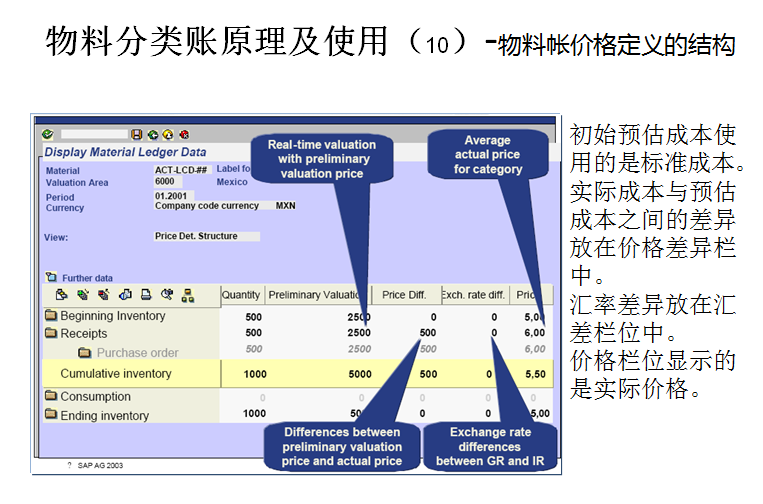763x504 pixels.
Task: Select Material field value ACT-LCD-##
Action: pyautogui.click(x=182, y=170)
